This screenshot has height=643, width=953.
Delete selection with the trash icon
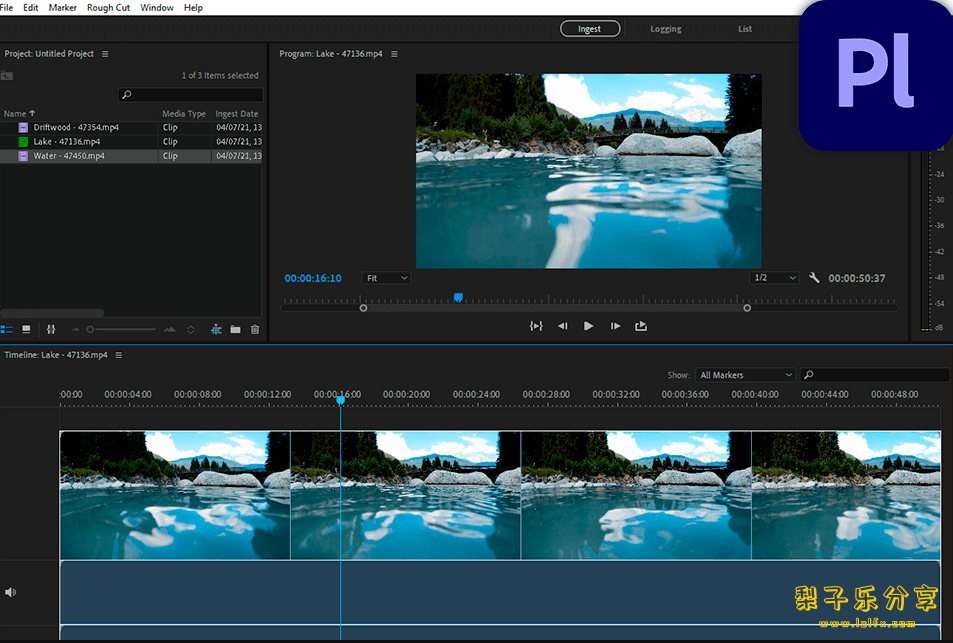click(255, 329)
